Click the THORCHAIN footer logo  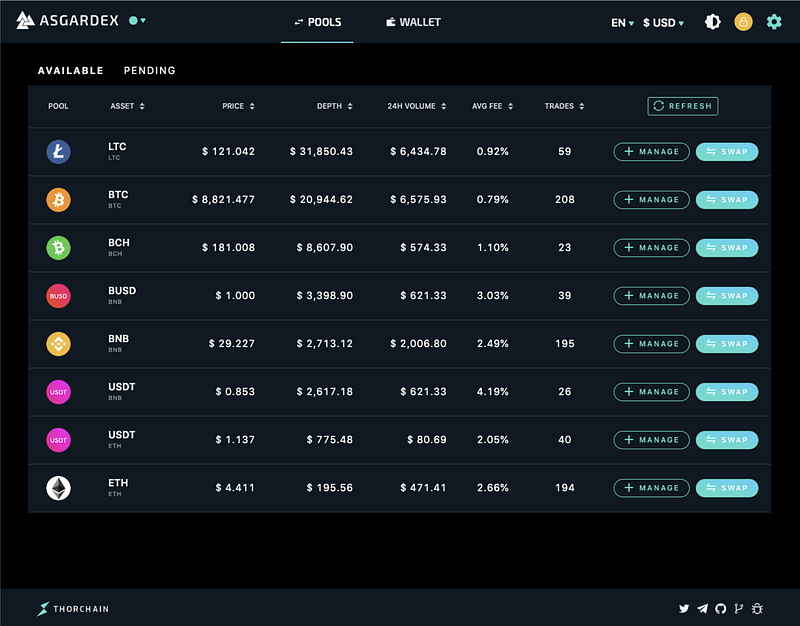pos(73,609)
